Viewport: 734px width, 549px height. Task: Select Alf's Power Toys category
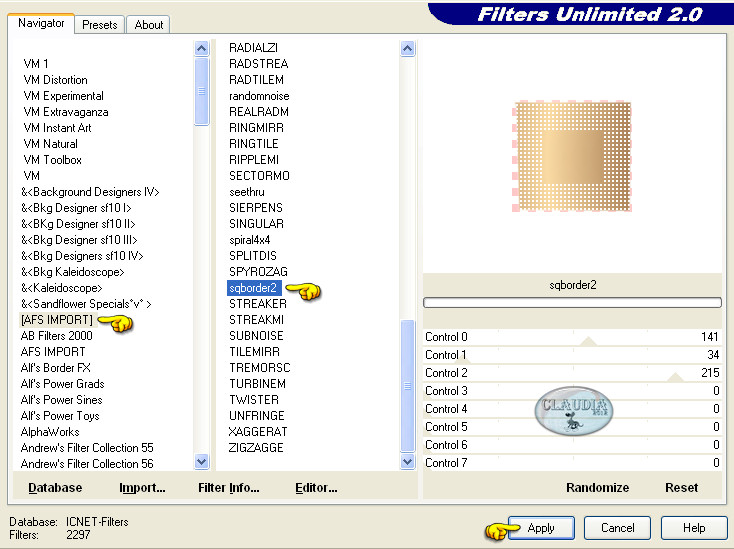pos(60,416)
